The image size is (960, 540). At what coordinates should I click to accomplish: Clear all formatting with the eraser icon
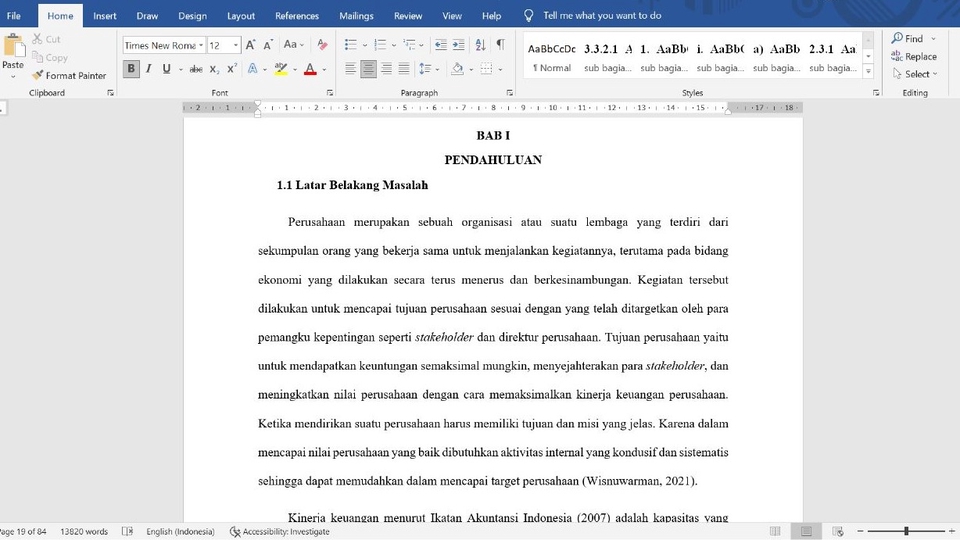coord(322,45)
